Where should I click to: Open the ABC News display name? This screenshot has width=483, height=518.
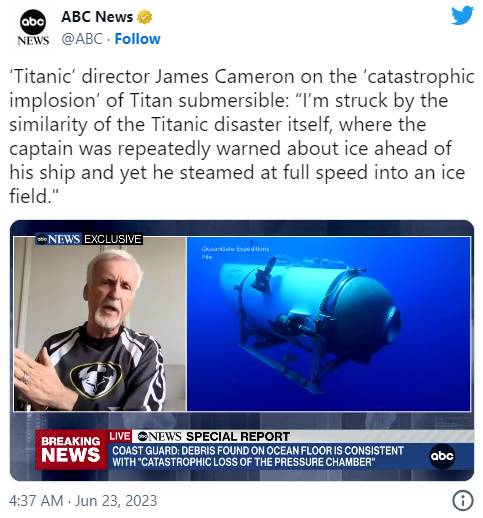tap(97, 17)
